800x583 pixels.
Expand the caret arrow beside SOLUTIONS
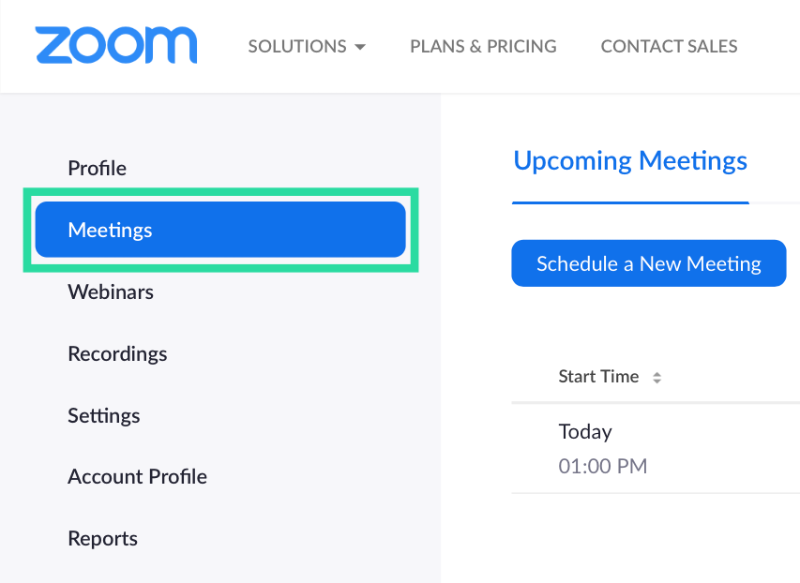pyautogui.click(x=360, y=47)
